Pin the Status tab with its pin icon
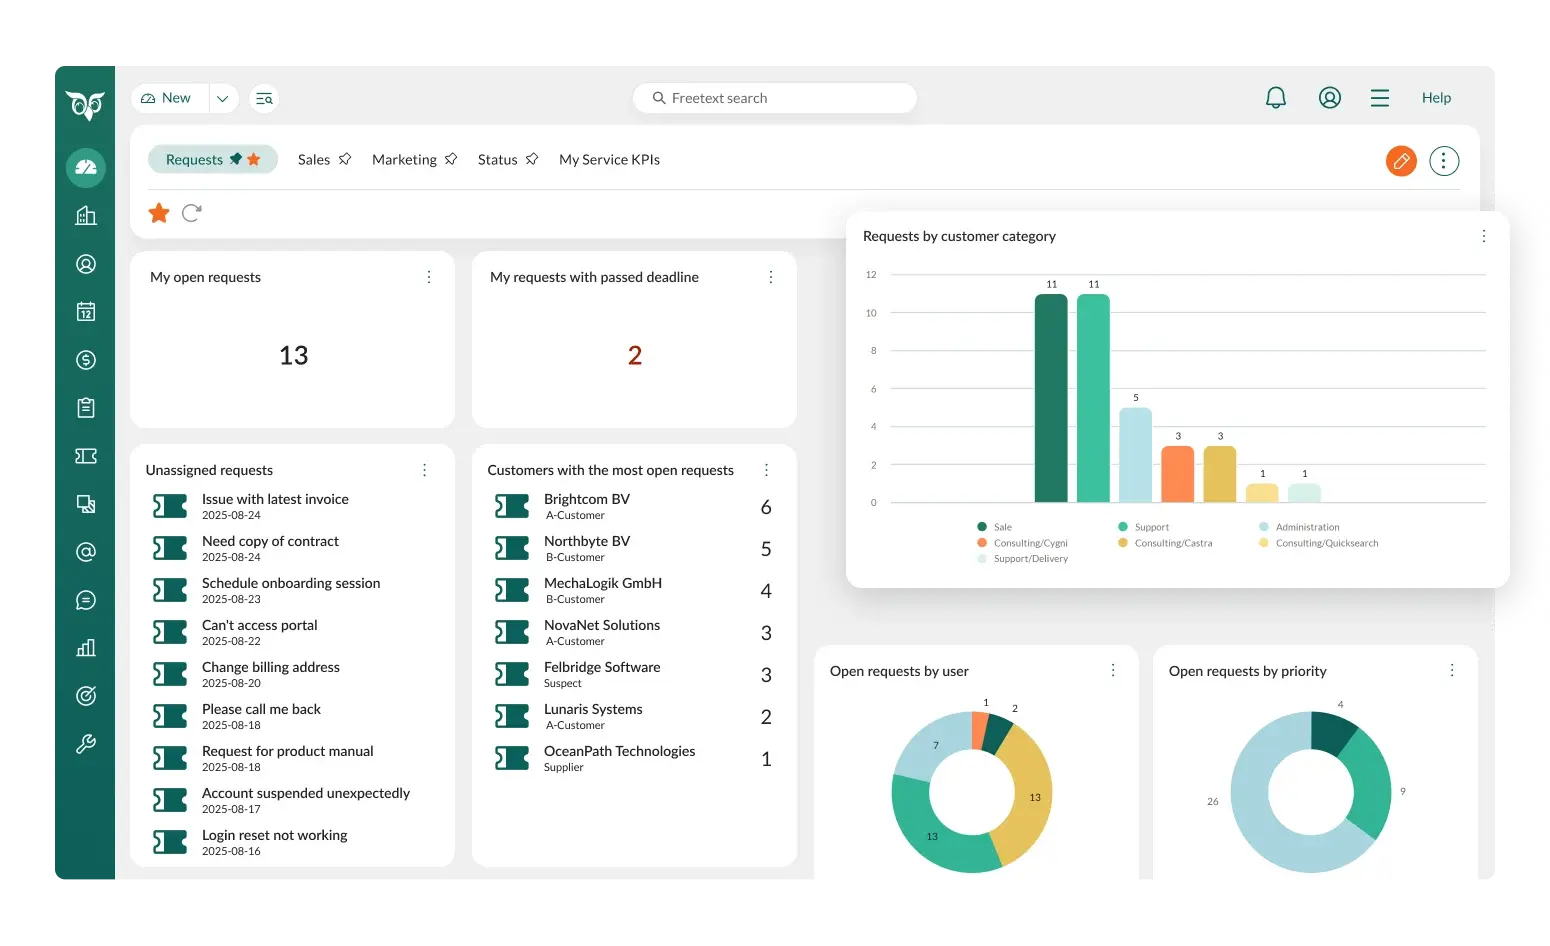The image size is (1550, 946). tap(531, 158)
